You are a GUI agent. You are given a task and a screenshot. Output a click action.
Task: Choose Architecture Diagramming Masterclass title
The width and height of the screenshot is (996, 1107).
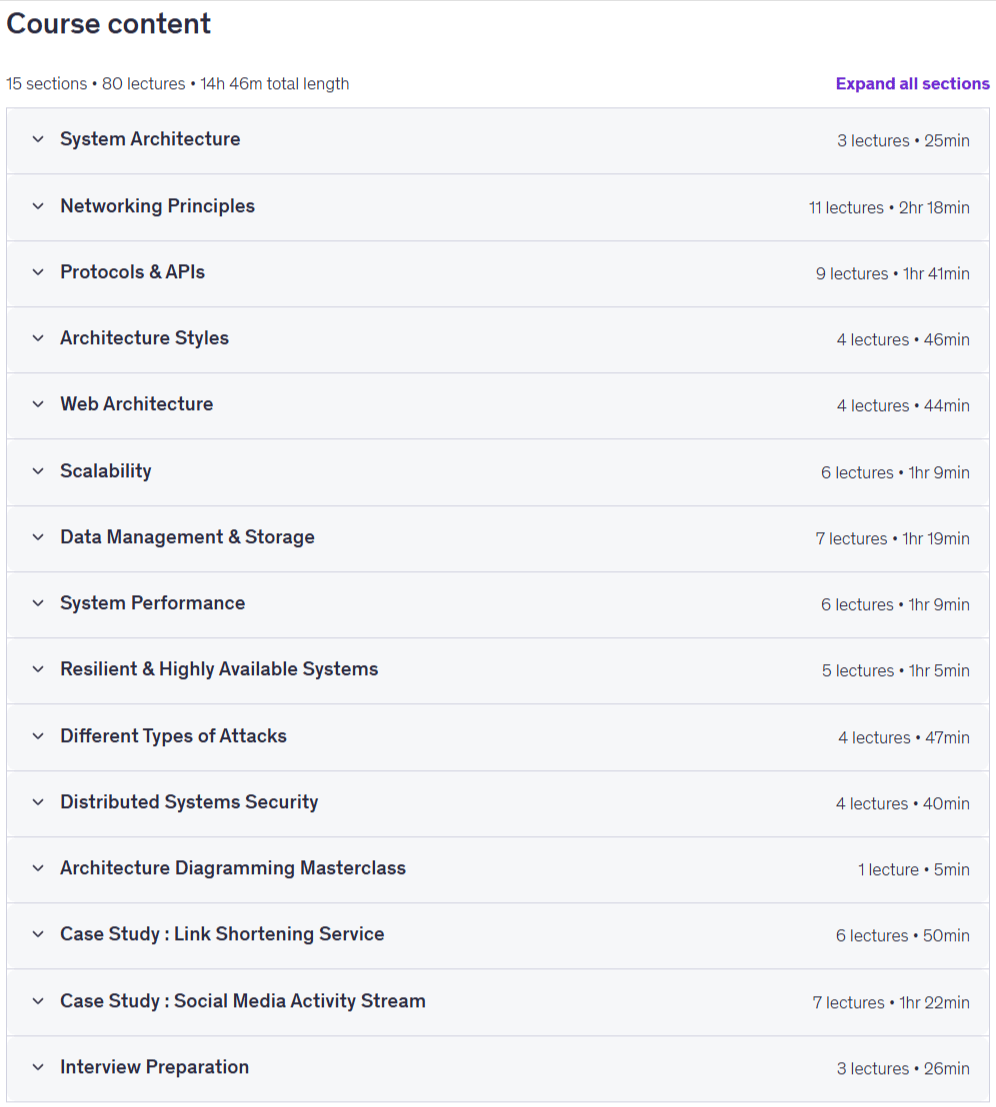(233, 868)
